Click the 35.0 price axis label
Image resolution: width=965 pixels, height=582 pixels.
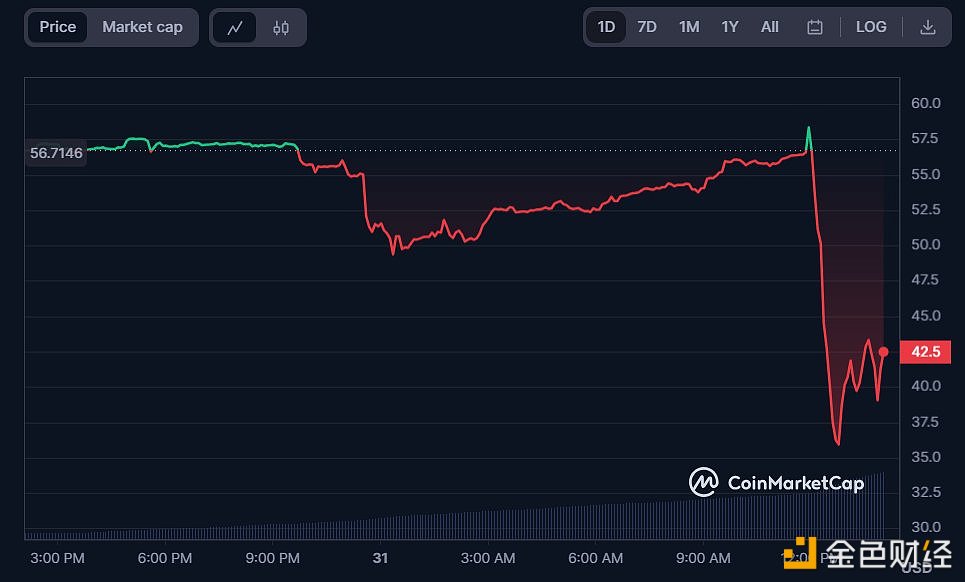pos(926,457)
